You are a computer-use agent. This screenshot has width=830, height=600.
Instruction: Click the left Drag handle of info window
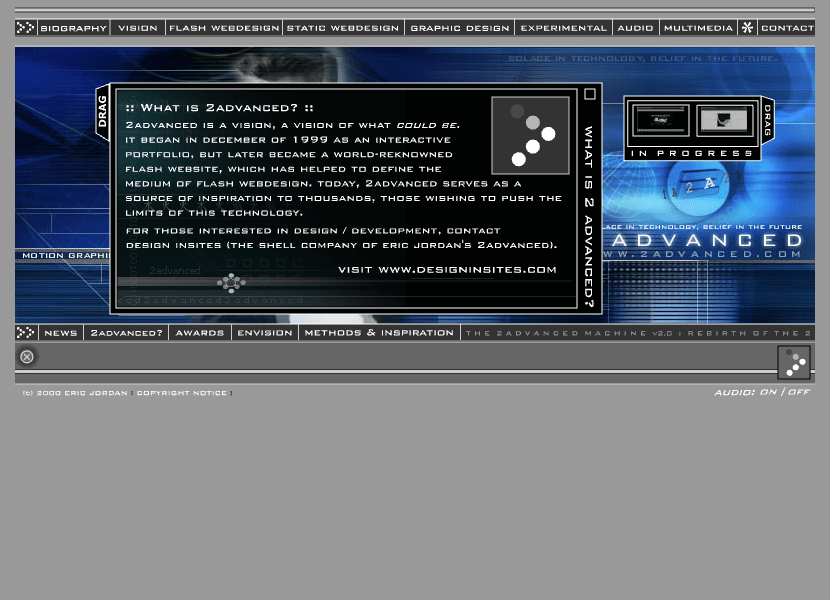pyautogui.click(x=103, y=112)
